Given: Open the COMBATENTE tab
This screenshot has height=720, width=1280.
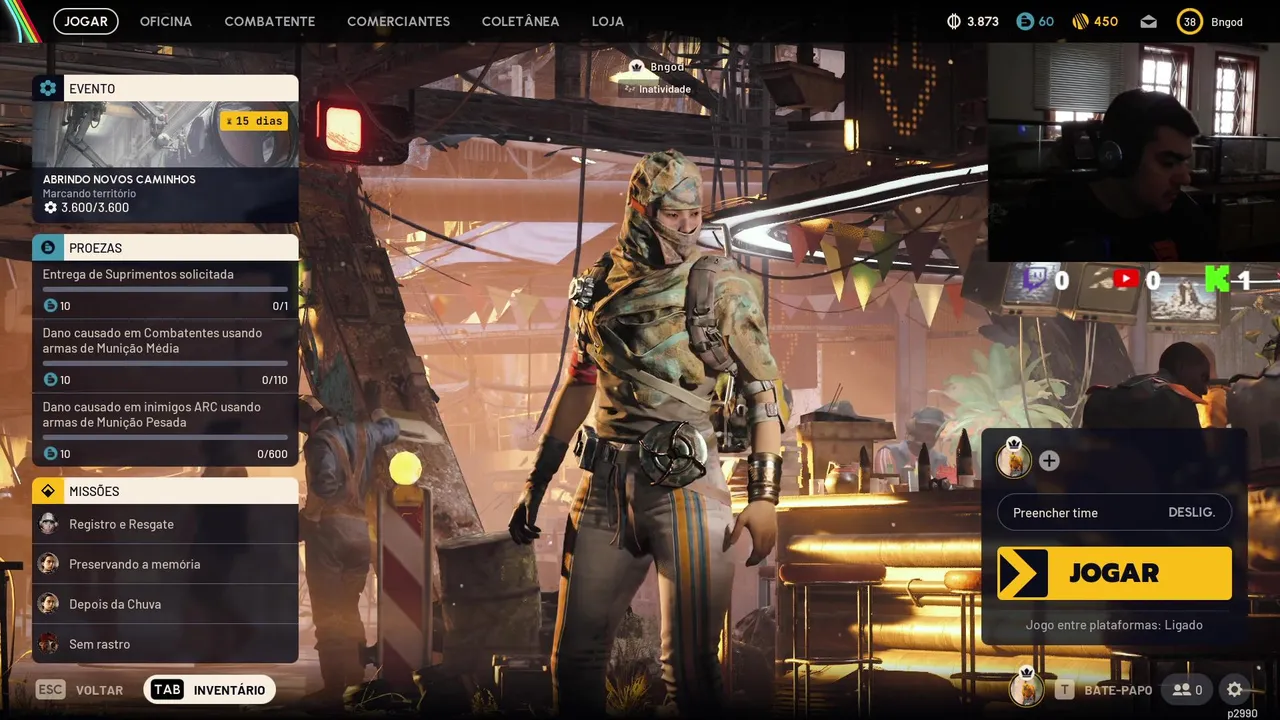Looking at the screenshot, I should 270,21.
